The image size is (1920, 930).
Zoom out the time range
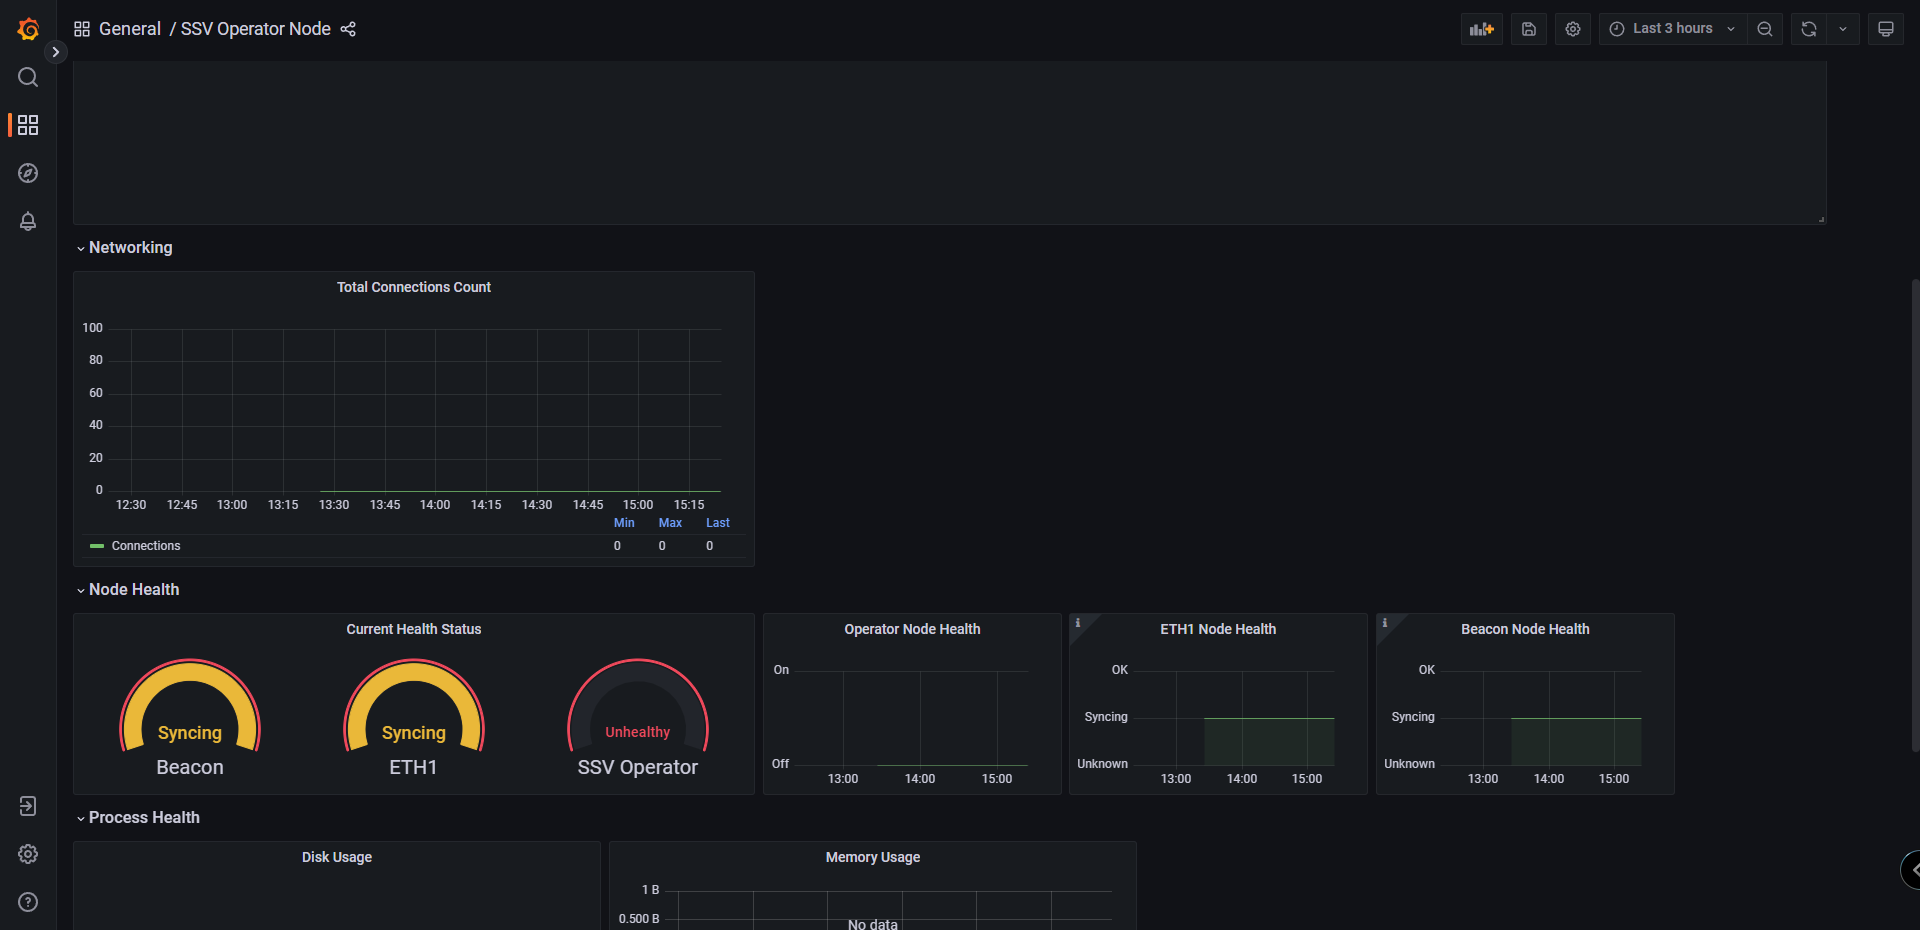(1765, 29)
